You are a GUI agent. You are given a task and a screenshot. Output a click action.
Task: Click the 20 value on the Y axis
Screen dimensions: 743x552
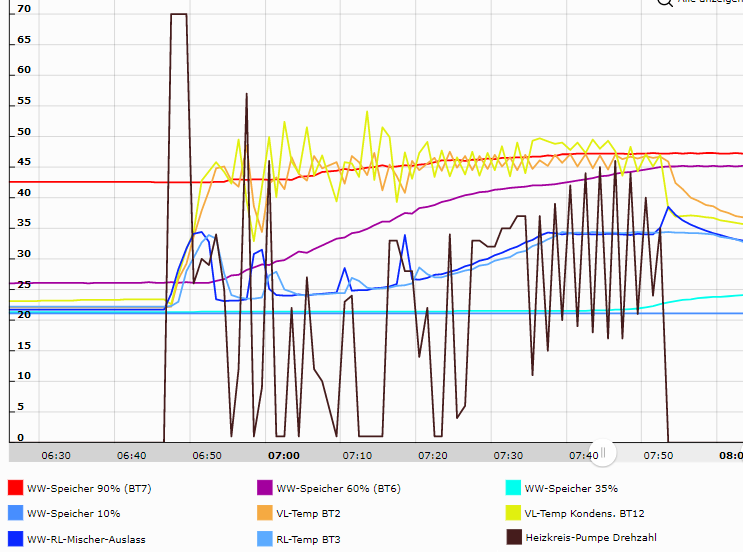click(24, 315)
